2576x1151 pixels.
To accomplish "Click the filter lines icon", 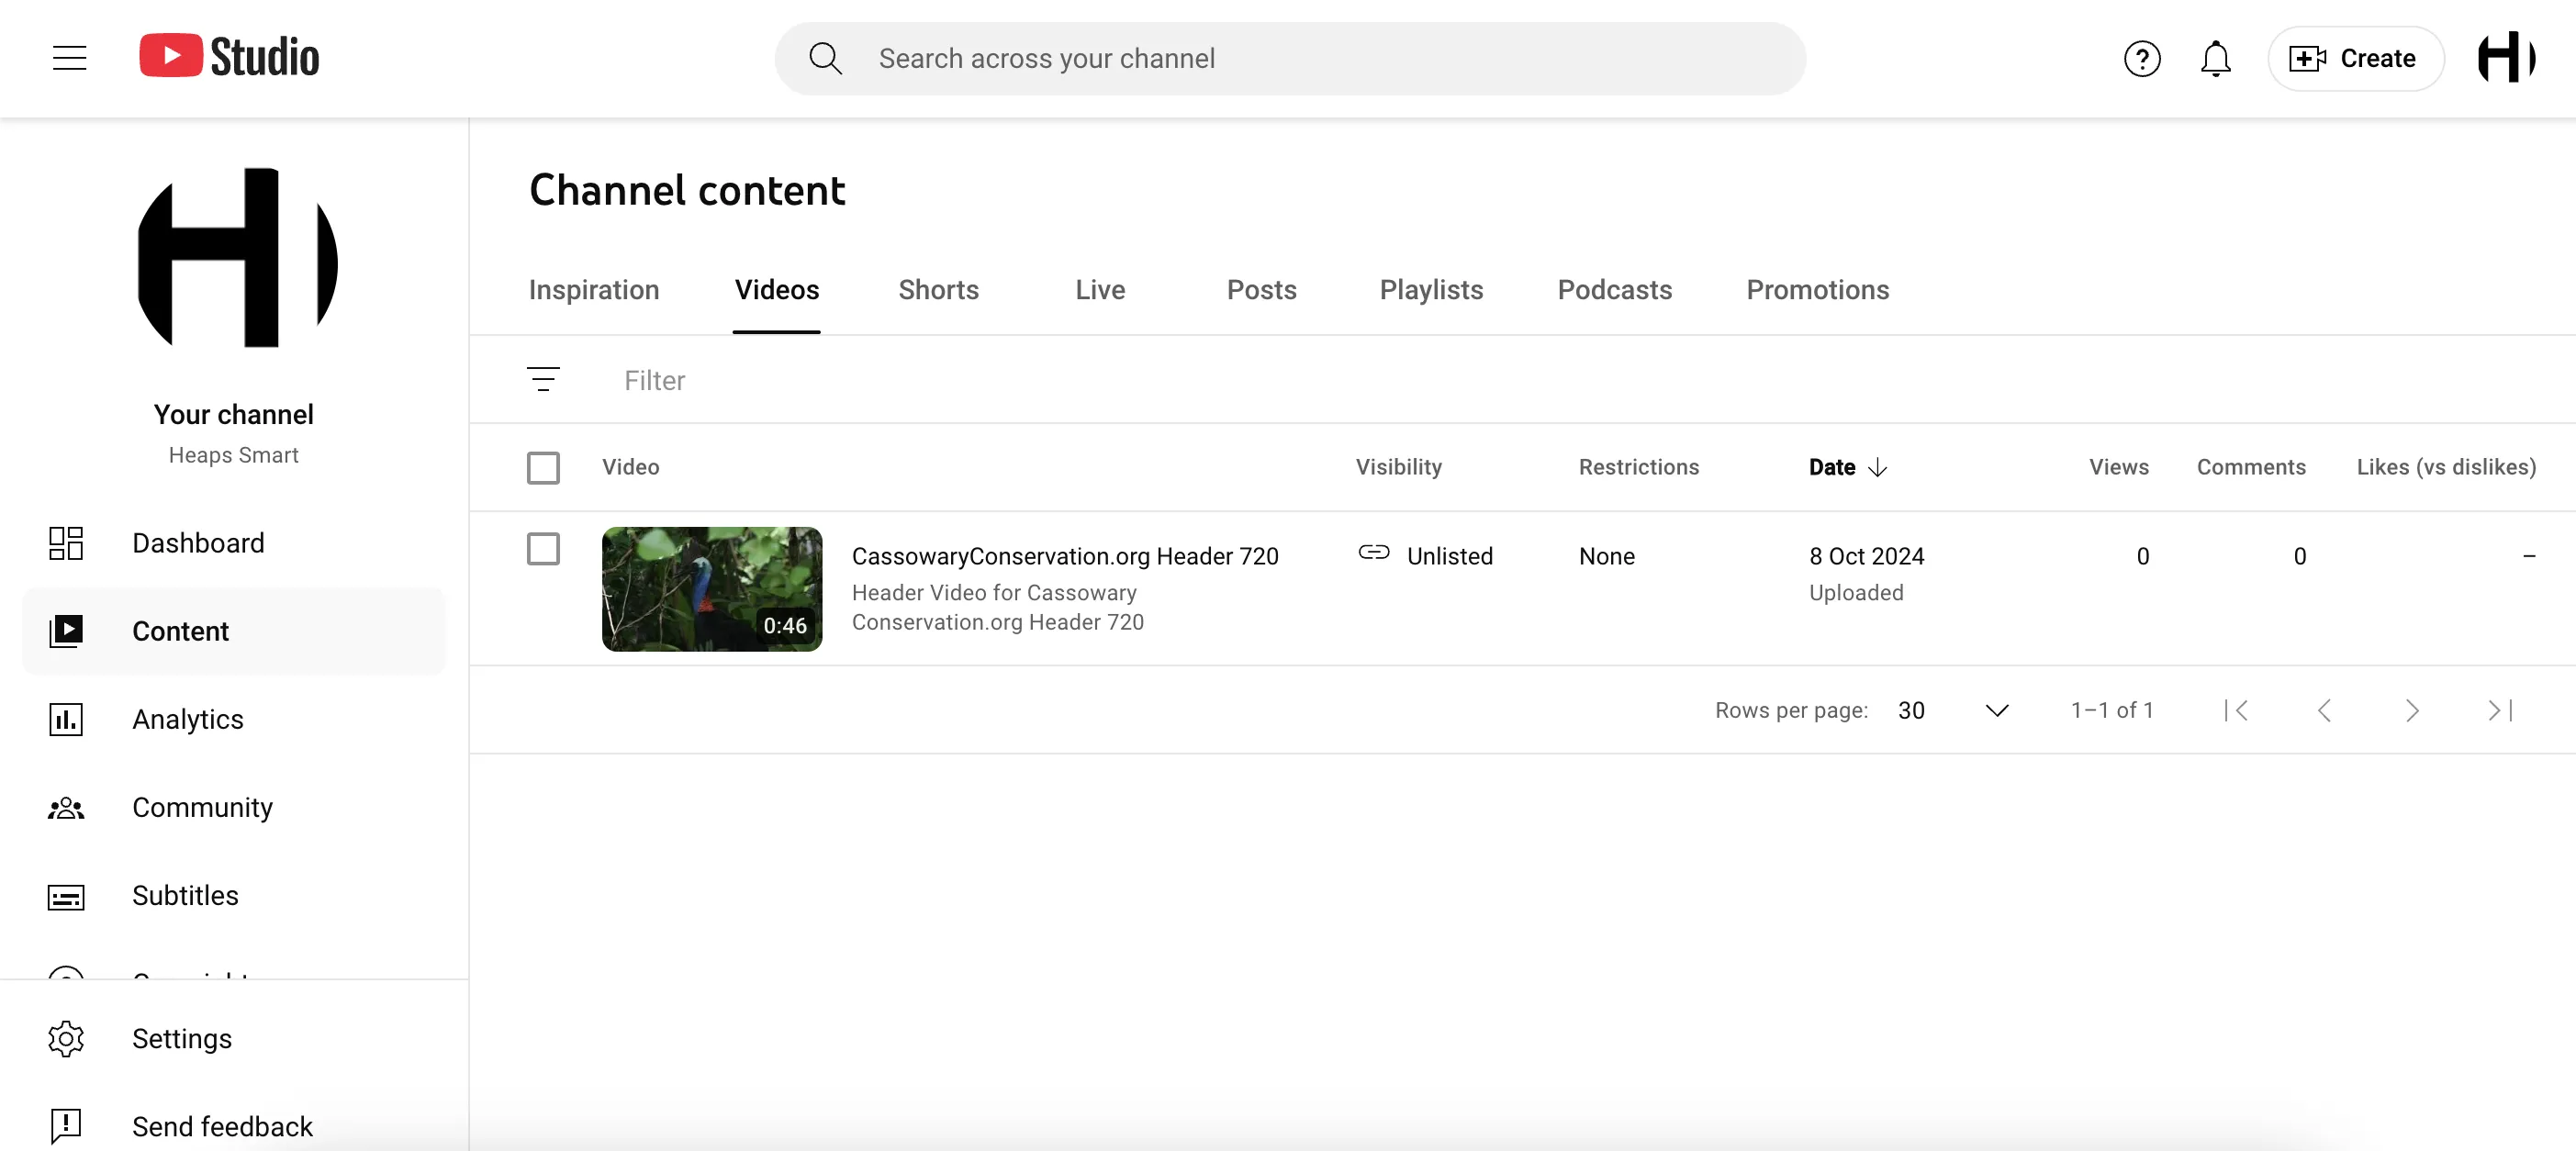I will click(x=543, y=380).
